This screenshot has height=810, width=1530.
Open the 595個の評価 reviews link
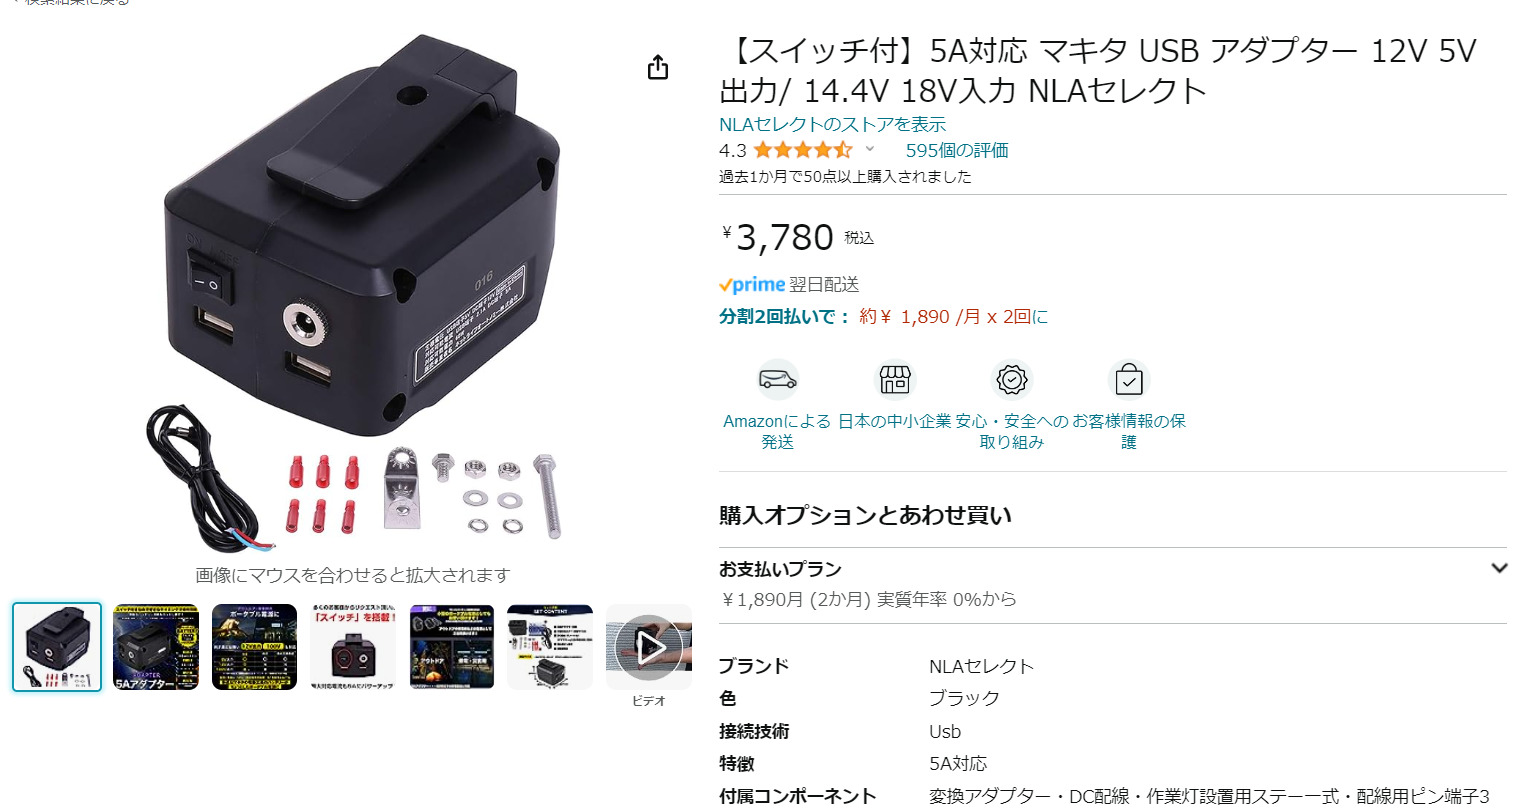pyautogui.click(x=956, y=150)
